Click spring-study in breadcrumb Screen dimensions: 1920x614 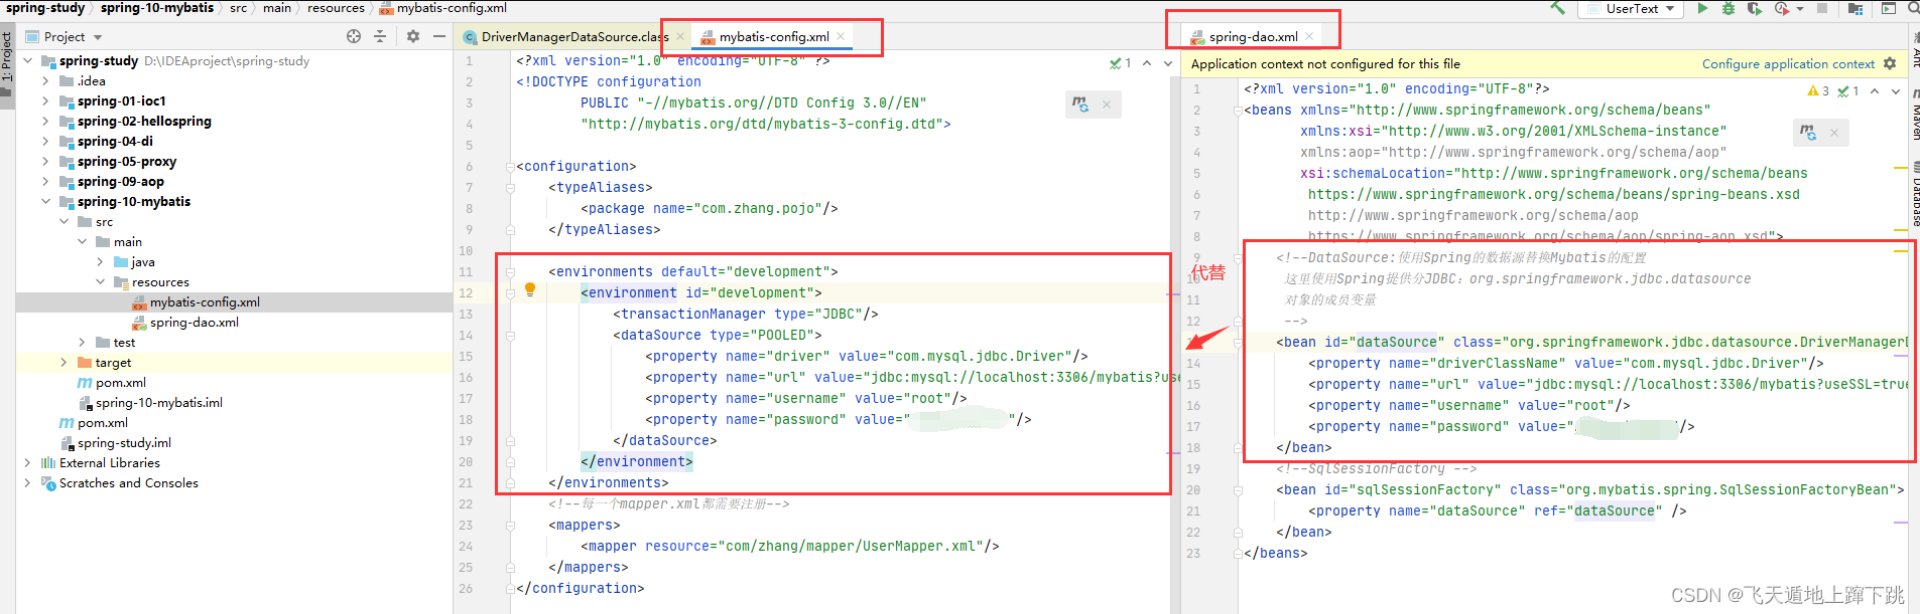45,8
